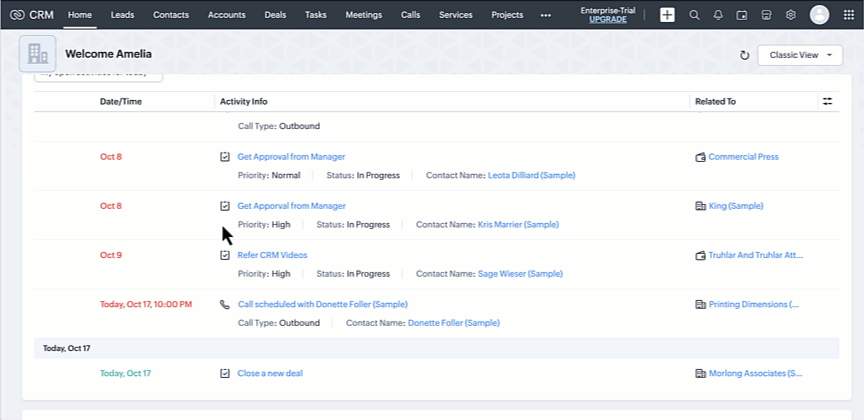This screenshot has height=420, width=864.
Task: Open the search icon in top bar
Action: 695,15
